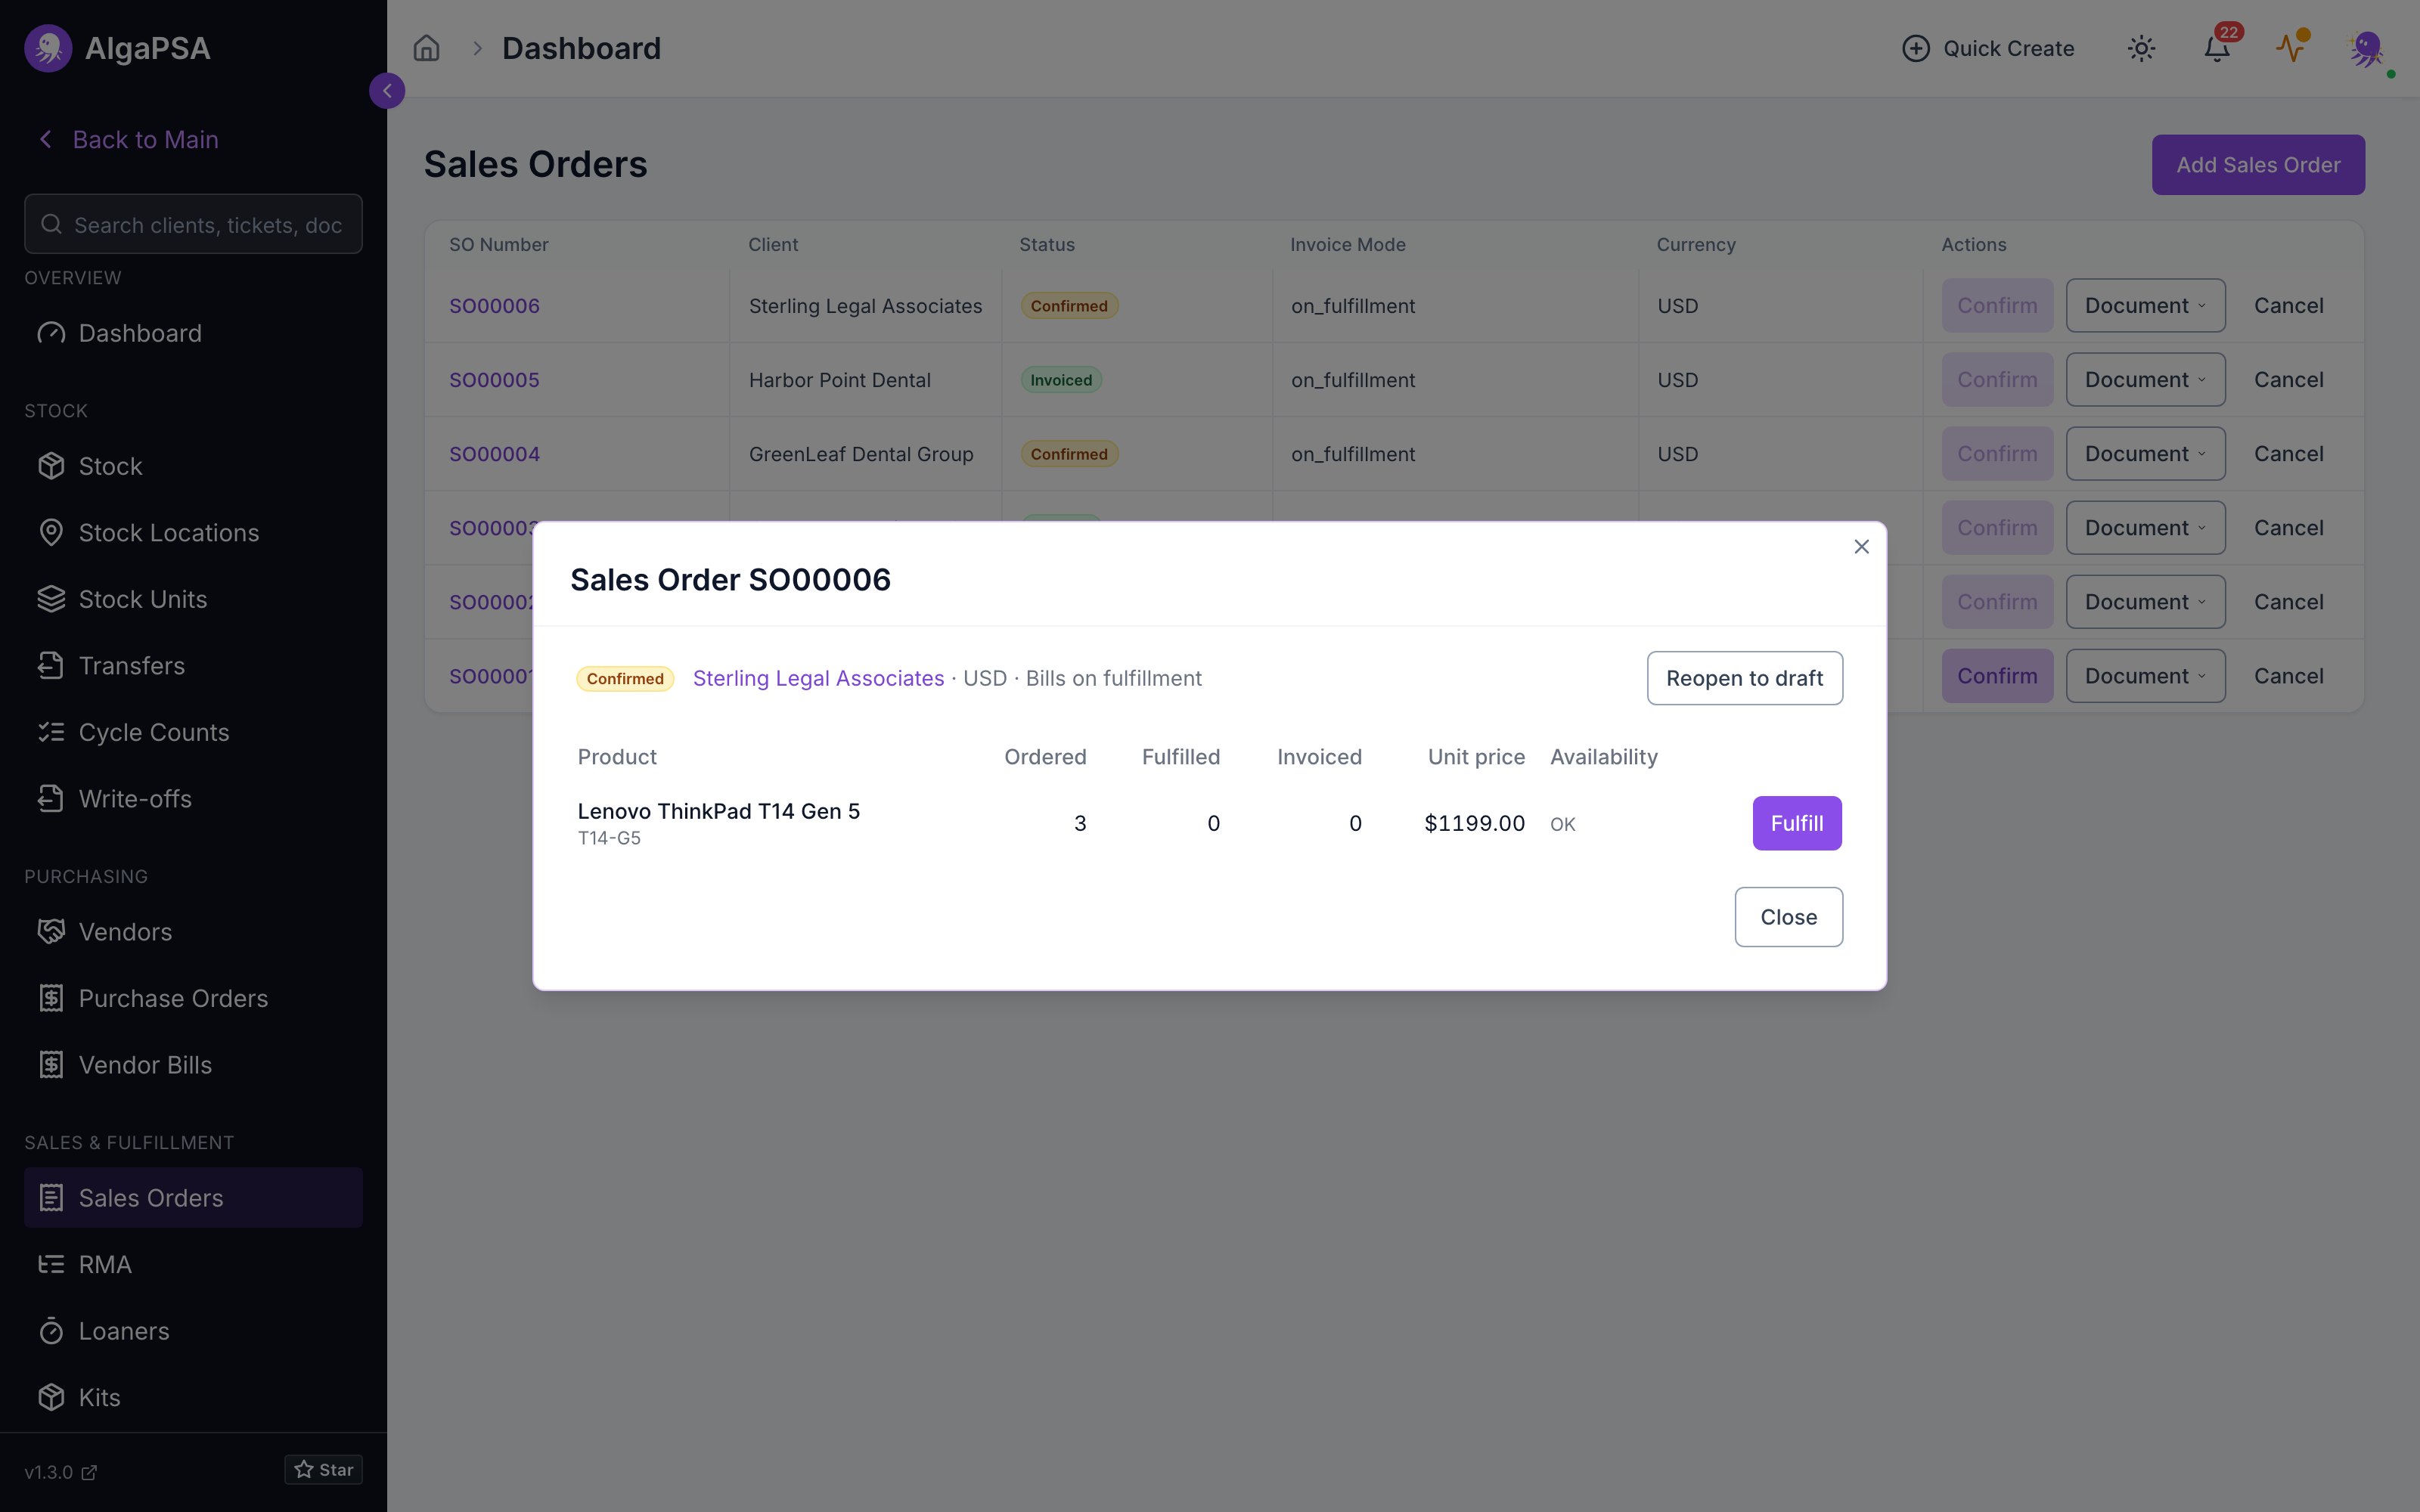Click the Quick Create plus button
Image resolution: width=2420 pixels, height=1512 pixels.
1988,48
